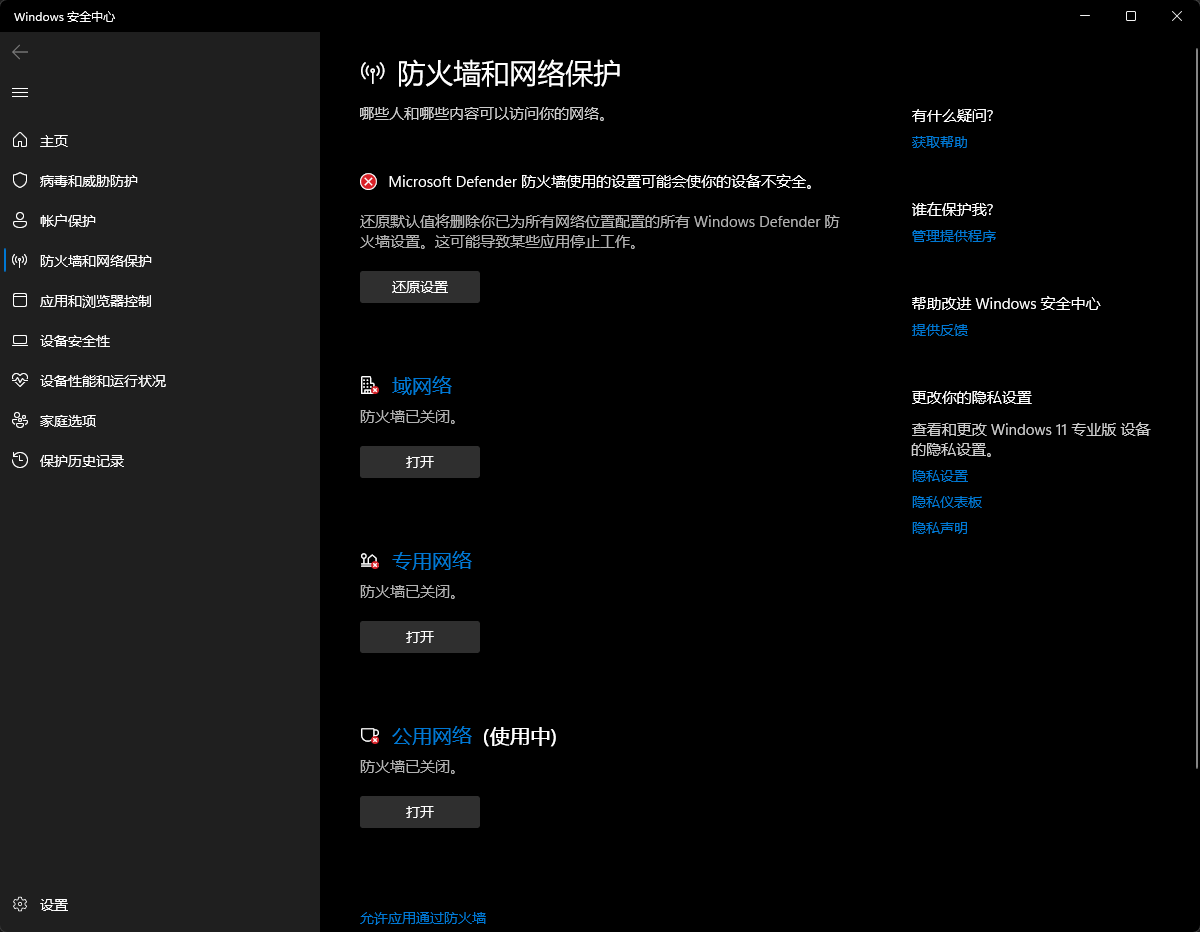1200x932 pixels.
Task: Click 允许应用通过防火墙 link
Action: point(423,918)
